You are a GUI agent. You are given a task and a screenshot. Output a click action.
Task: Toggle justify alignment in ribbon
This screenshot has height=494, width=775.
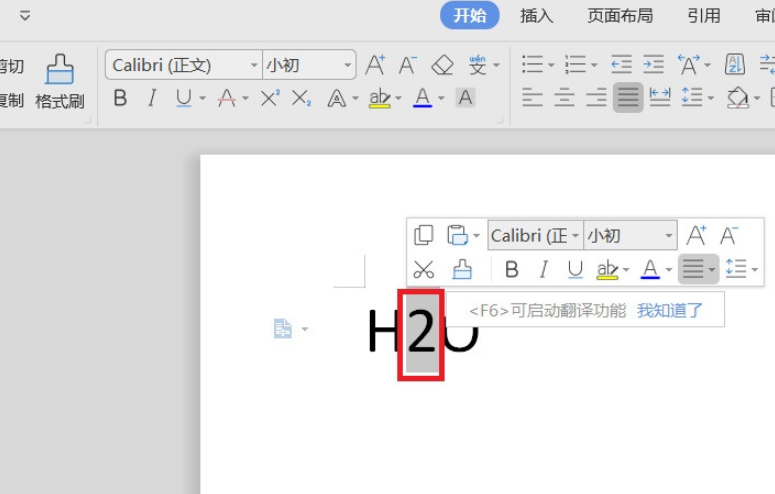coord(628,97)
